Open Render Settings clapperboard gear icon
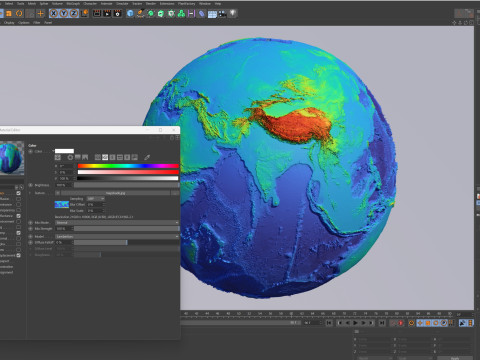Image resolution: width=480 pixels, height=360 pixels. point(117,13)
